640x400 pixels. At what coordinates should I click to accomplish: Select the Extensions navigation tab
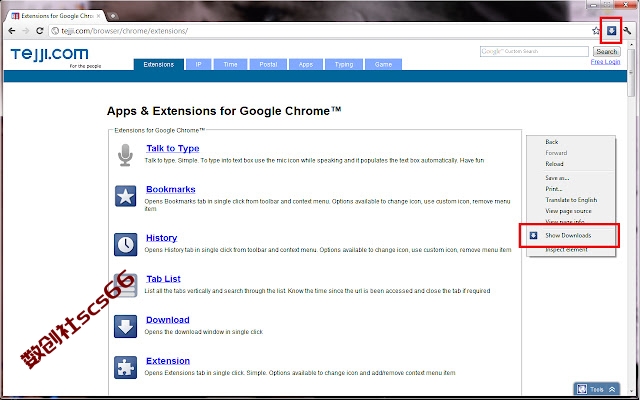[x=159, y=64]
